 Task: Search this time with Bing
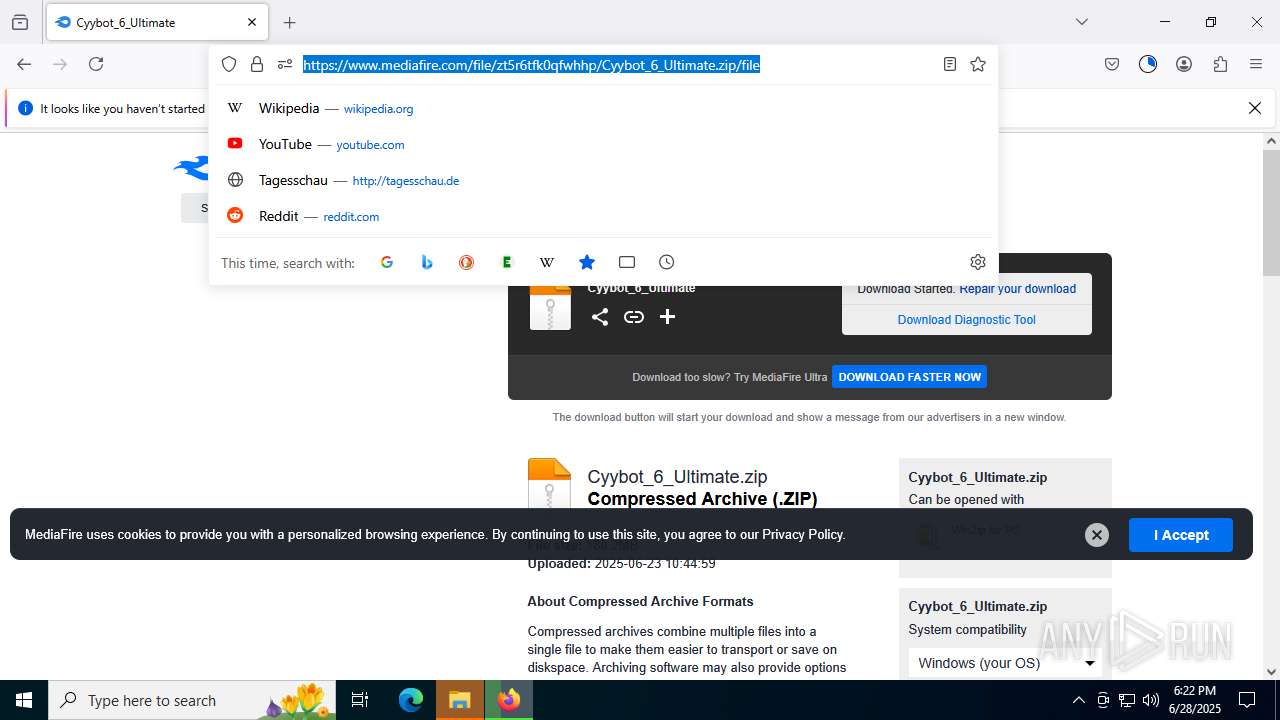pyautogui.click(x=427, y=262)
